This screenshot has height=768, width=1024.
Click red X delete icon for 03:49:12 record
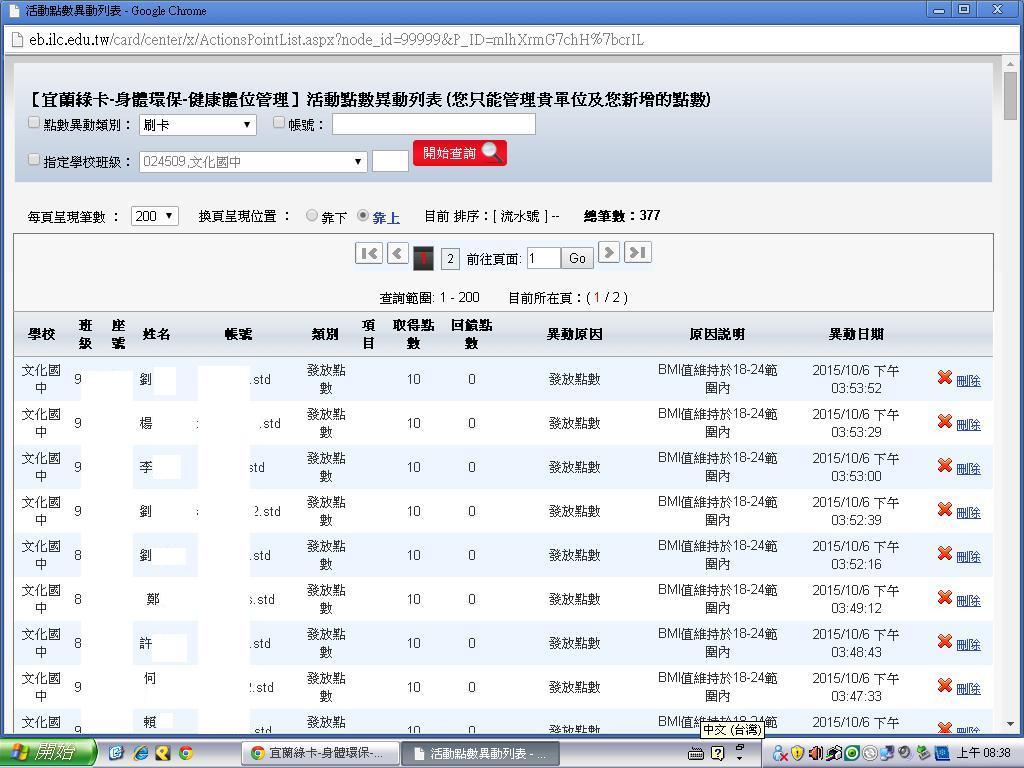[944, 598]
